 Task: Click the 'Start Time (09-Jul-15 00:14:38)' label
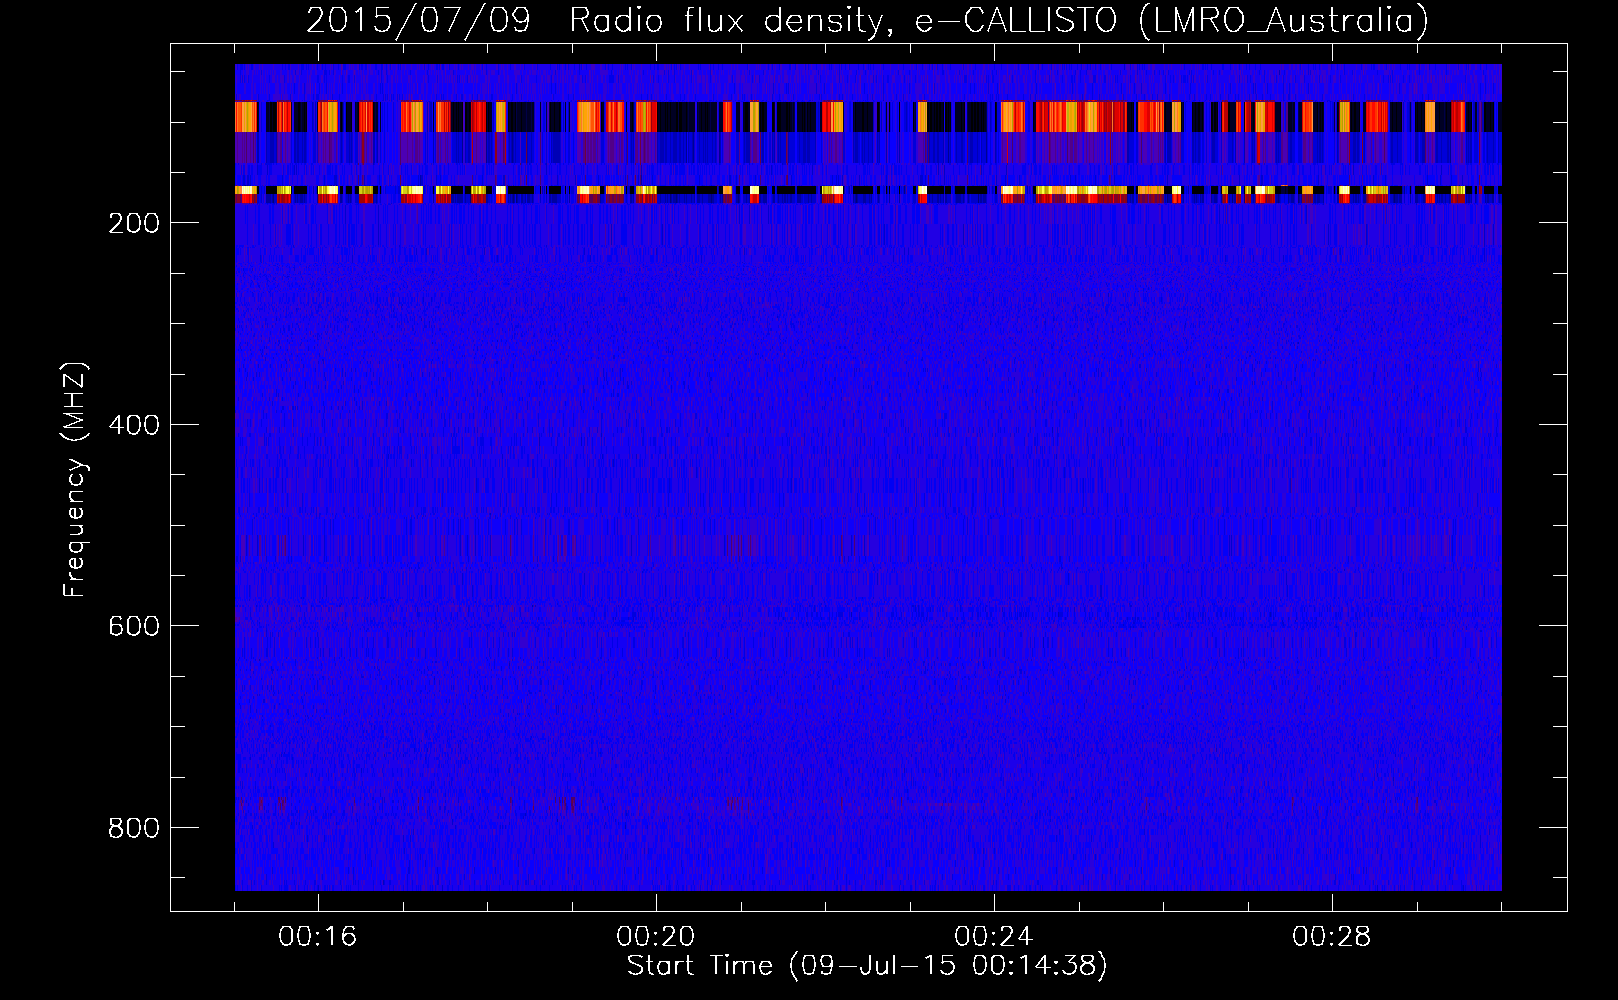point(867,966)
